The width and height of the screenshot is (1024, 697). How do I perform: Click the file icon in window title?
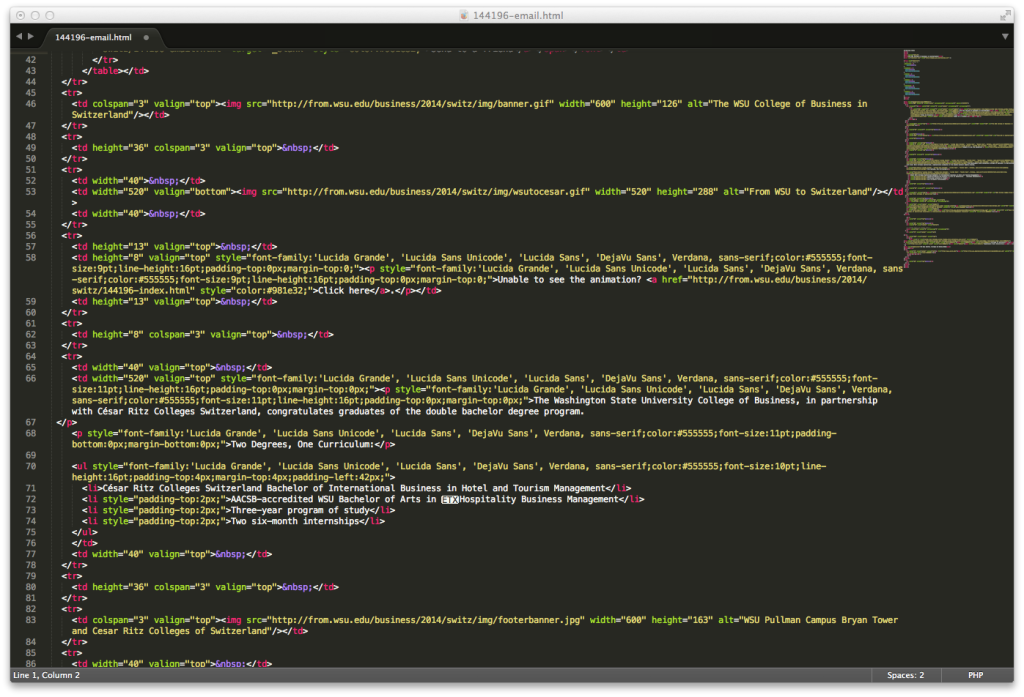[464, 15]
